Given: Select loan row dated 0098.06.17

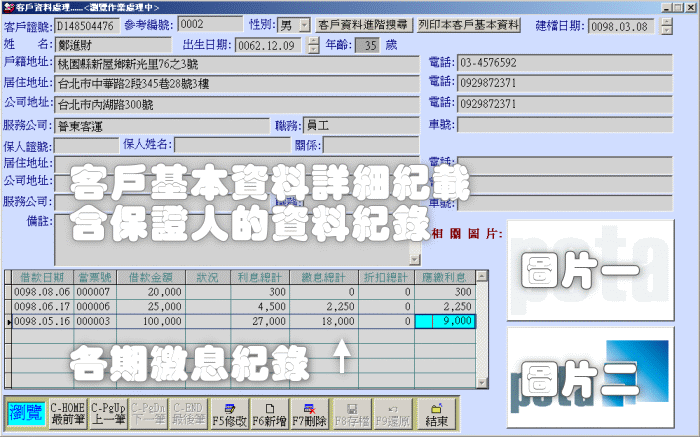Looking at the screenshot, I should pos(243,307).
